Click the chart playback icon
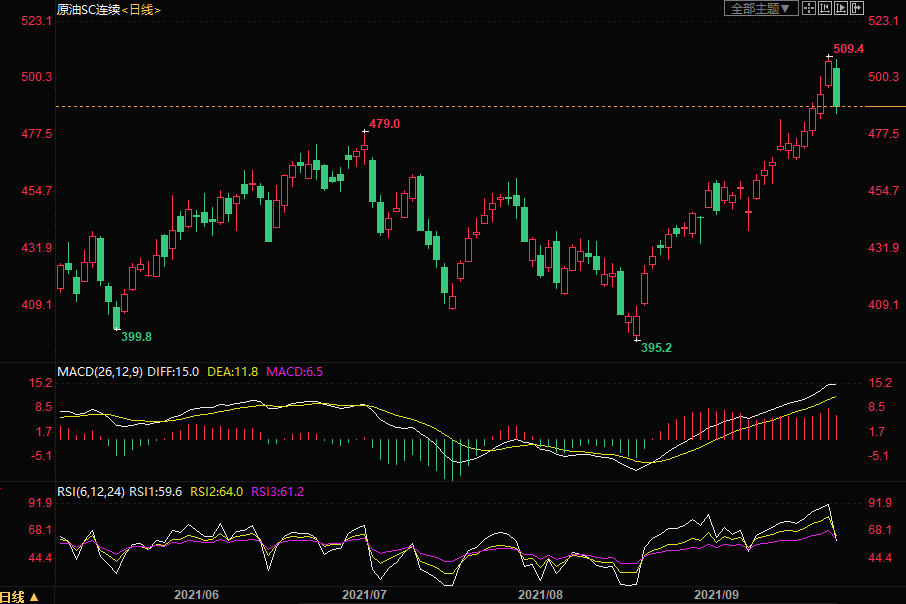Image resolution: width=906 pixels, height=604 pixels. coord(840,8)
